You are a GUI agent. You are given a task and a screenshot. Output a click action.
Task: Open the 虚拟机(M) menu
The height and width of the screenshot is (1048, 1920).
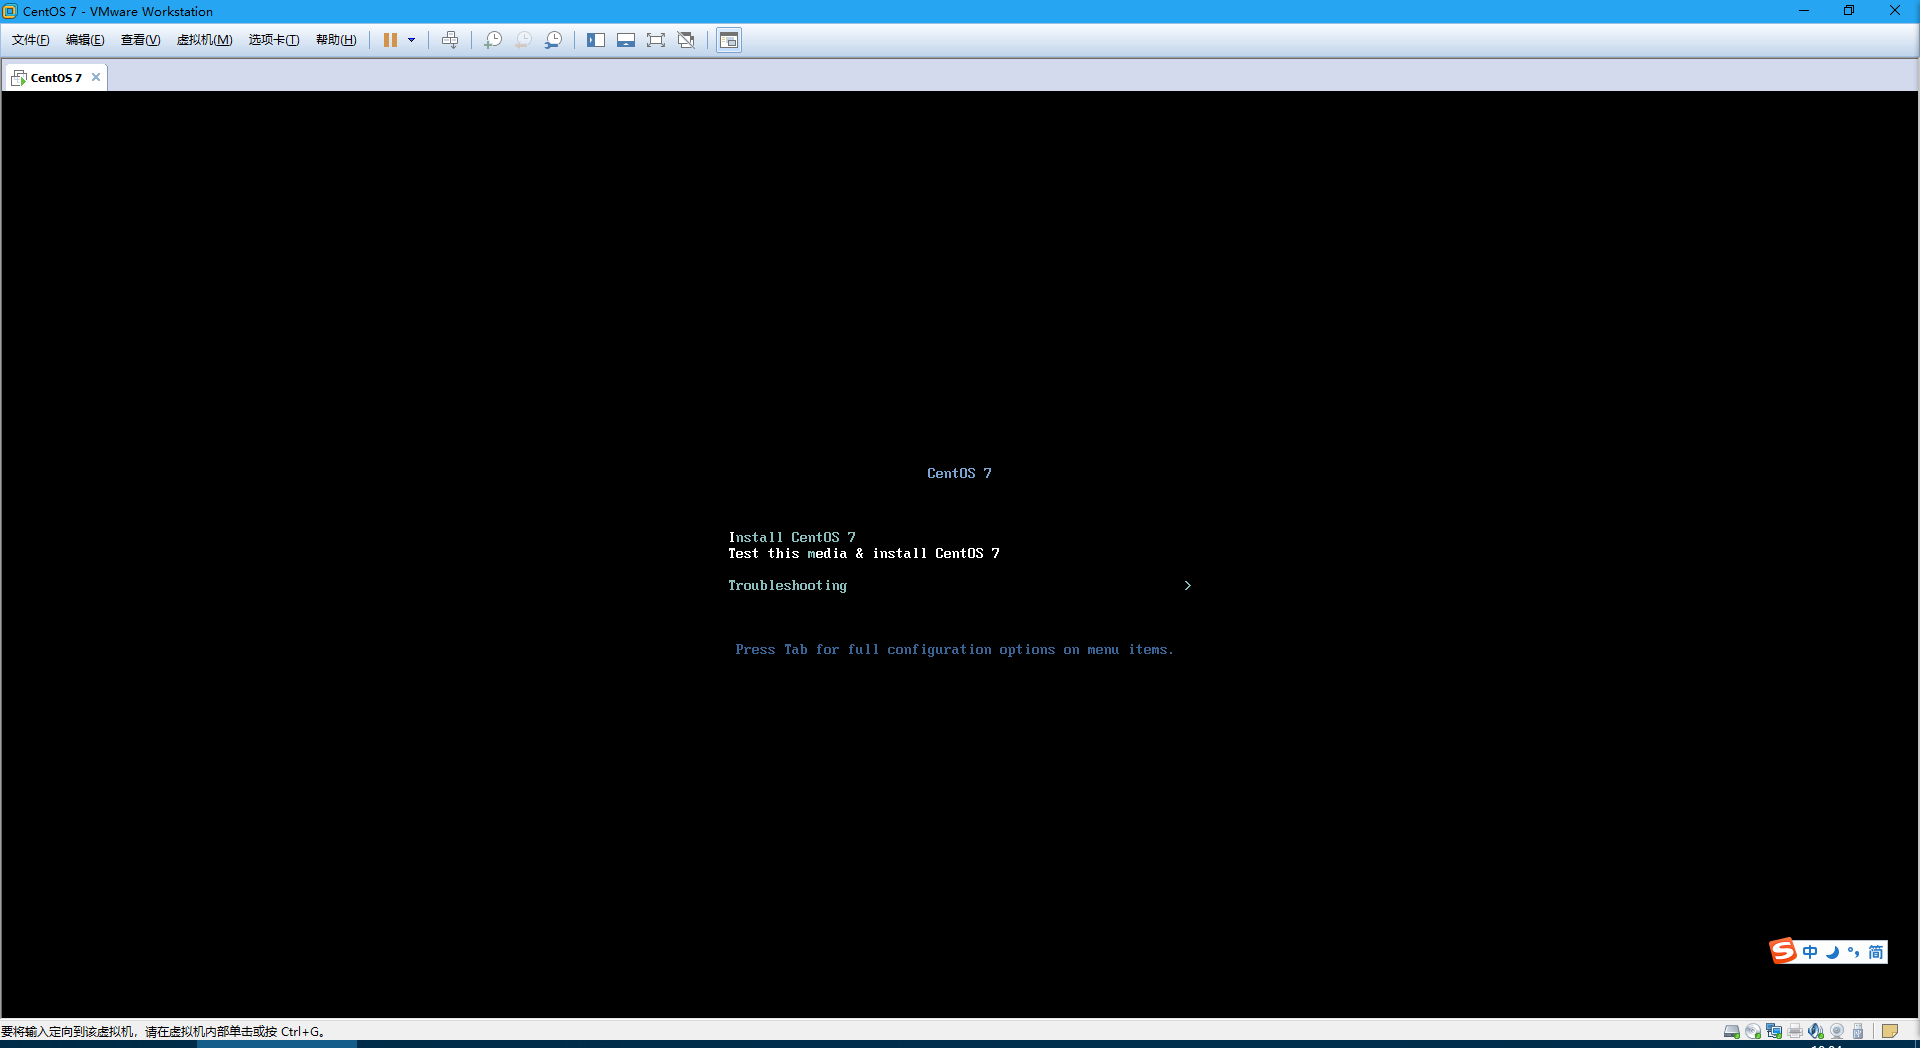[x=204, y=40]
